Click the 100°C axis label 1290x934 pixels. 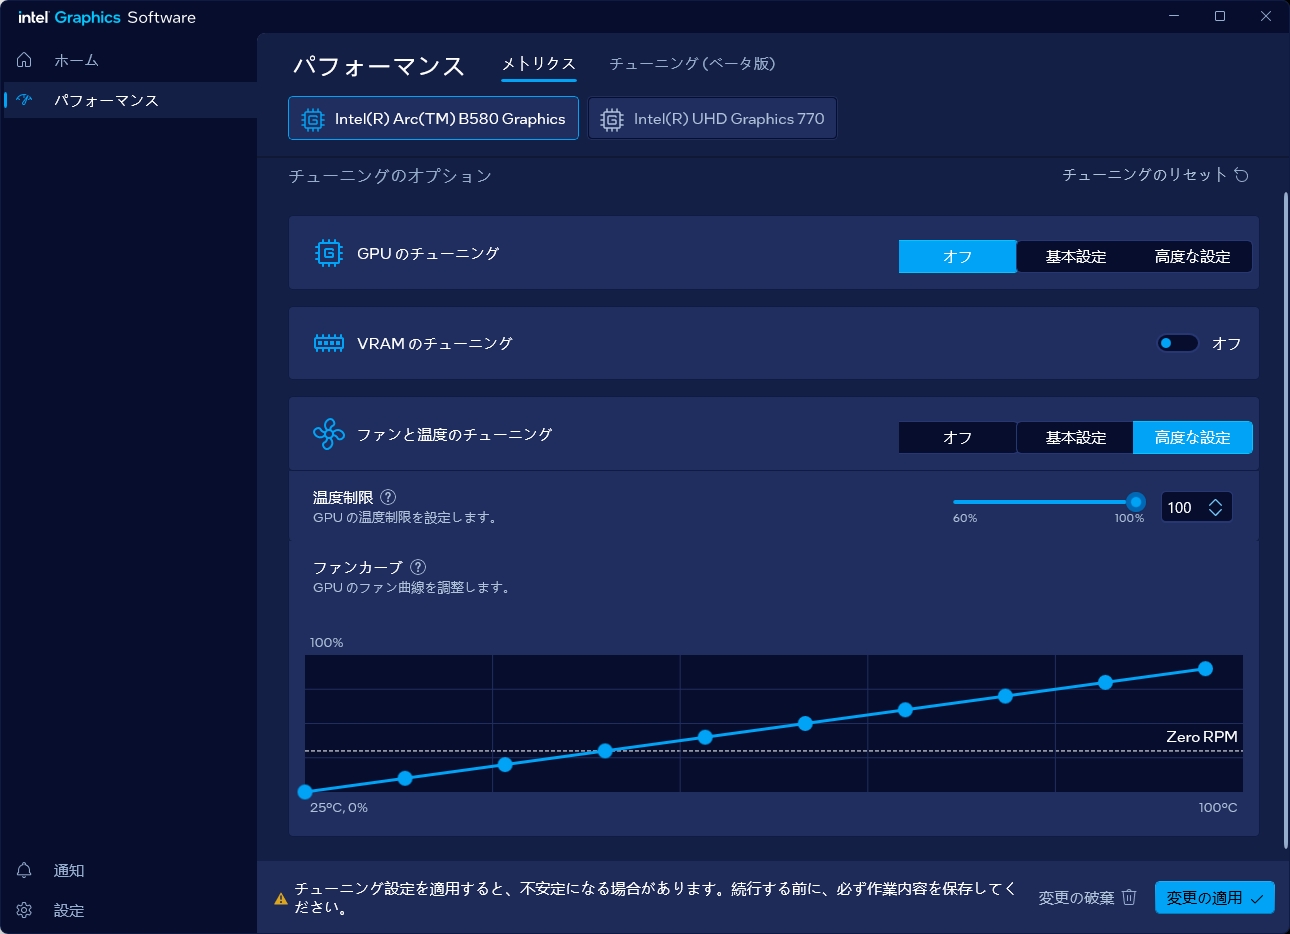tap(1218, 808)
